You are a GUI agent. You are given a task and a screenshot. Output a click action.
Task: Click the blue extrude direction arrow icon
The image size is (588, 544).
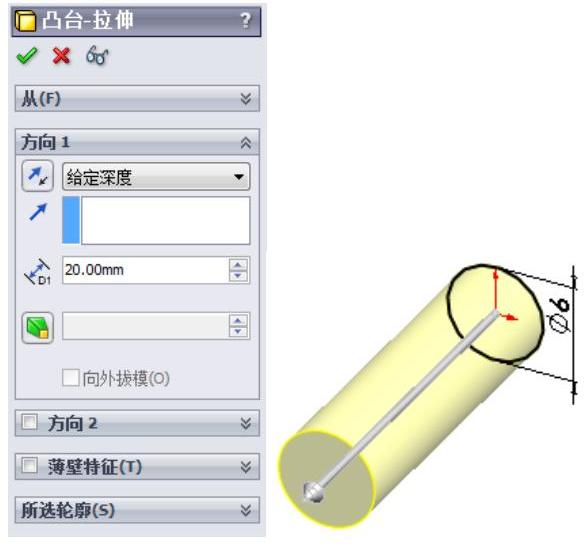coord(38,211)
